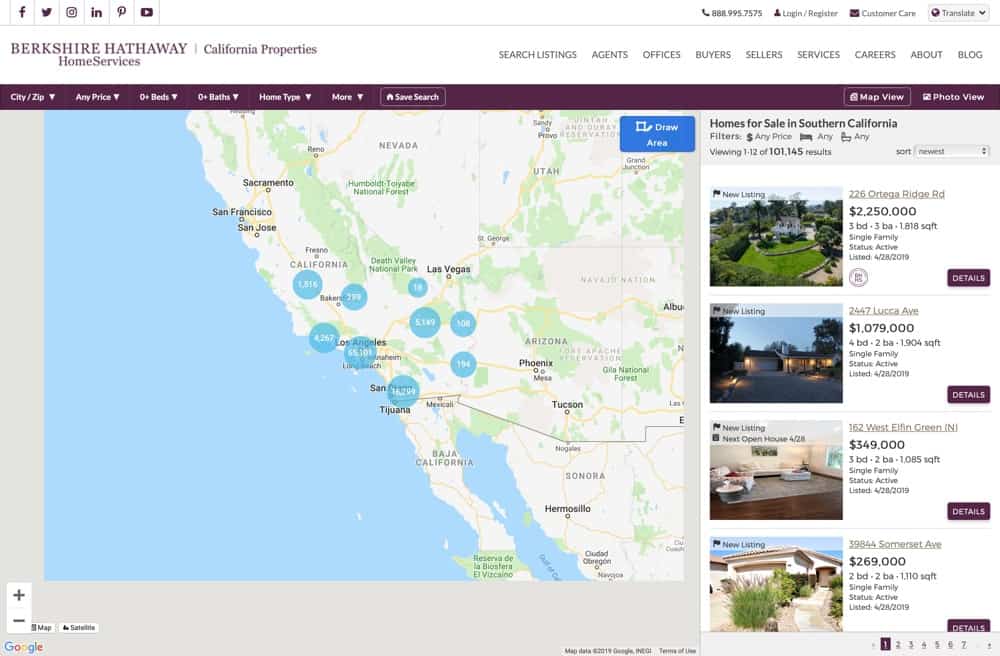Open the CAREERS menu item

click(x=875, y=55)
